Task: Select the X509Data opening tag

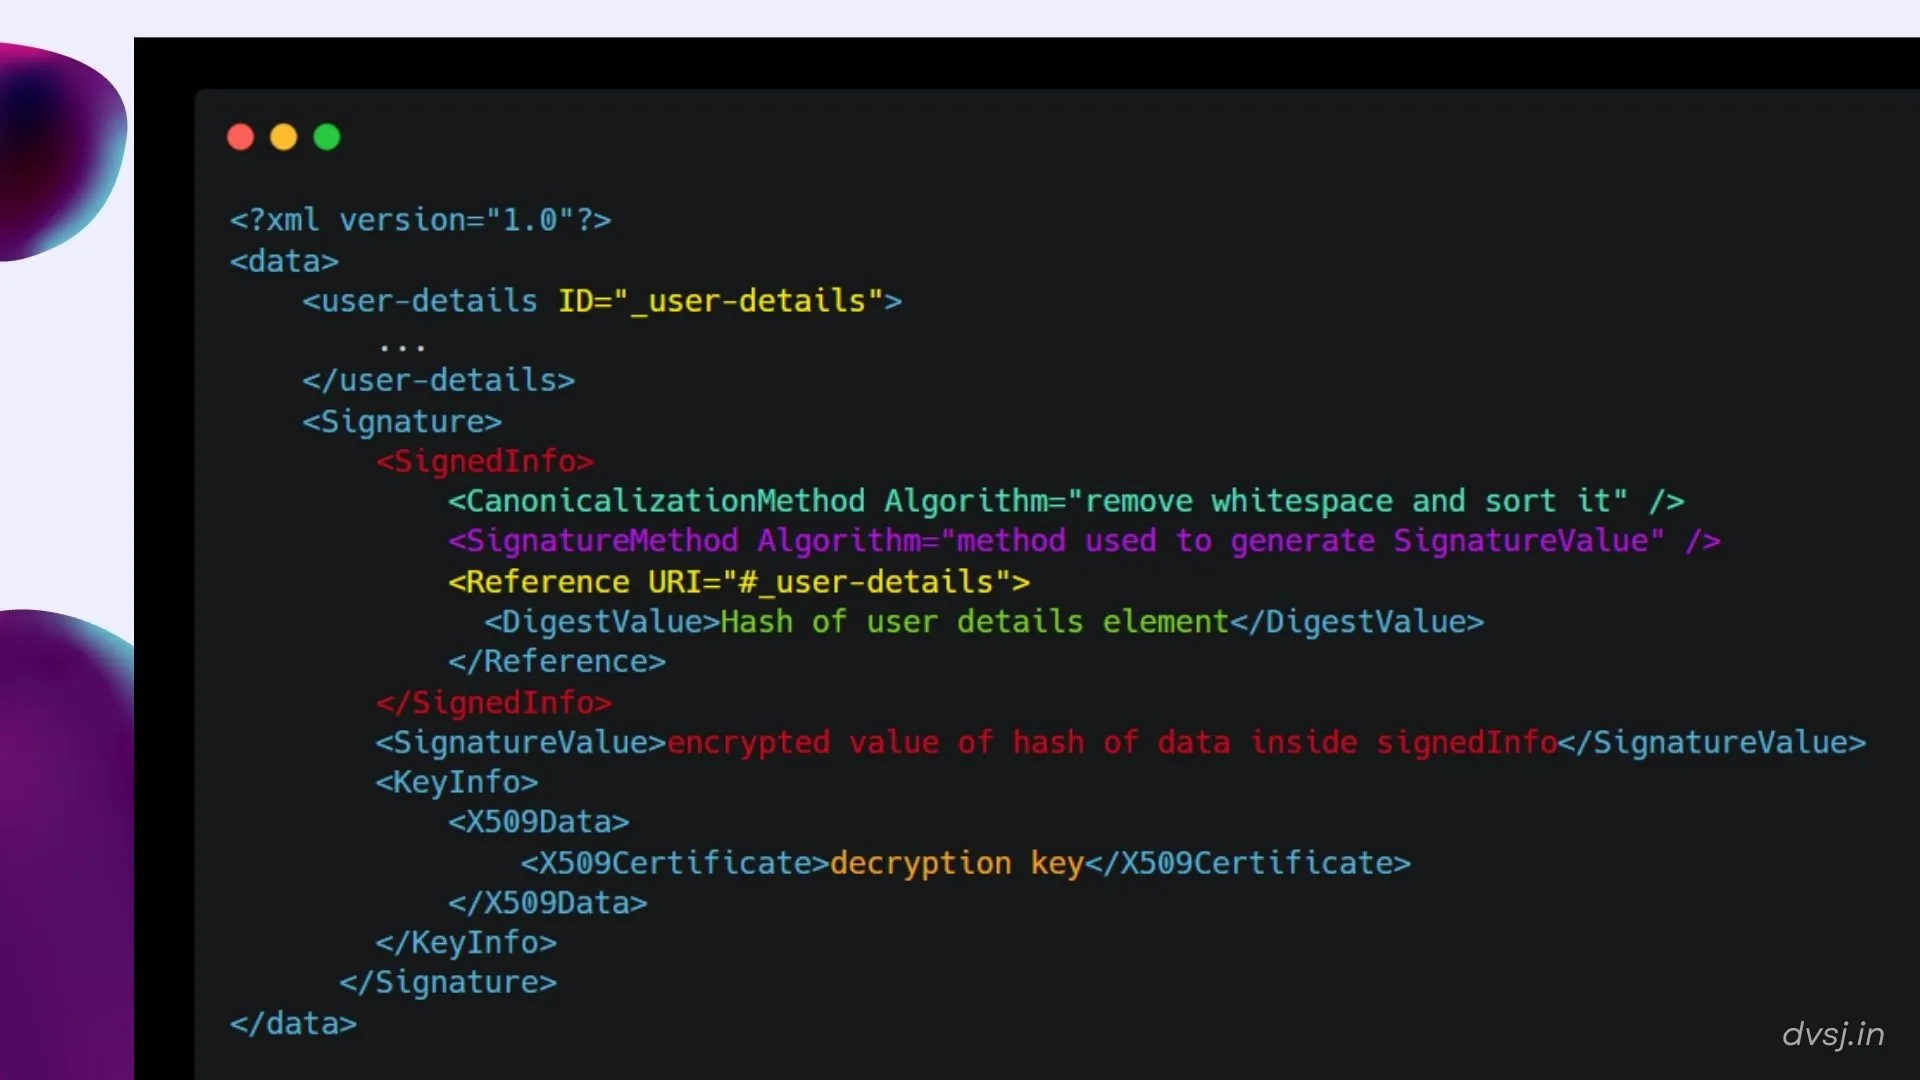Action: (x=540, y=822)
